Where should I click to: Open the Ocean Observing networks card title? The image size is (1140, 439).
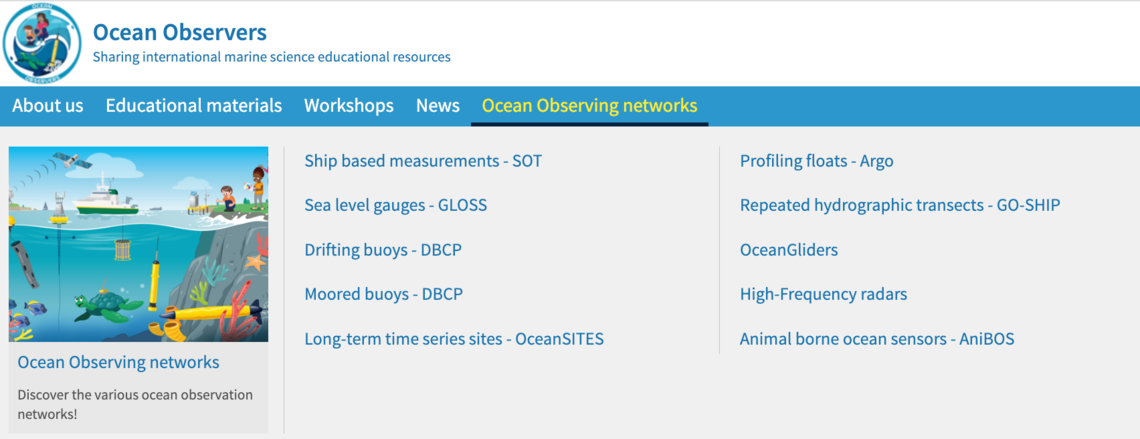click(x=119, y=362)
